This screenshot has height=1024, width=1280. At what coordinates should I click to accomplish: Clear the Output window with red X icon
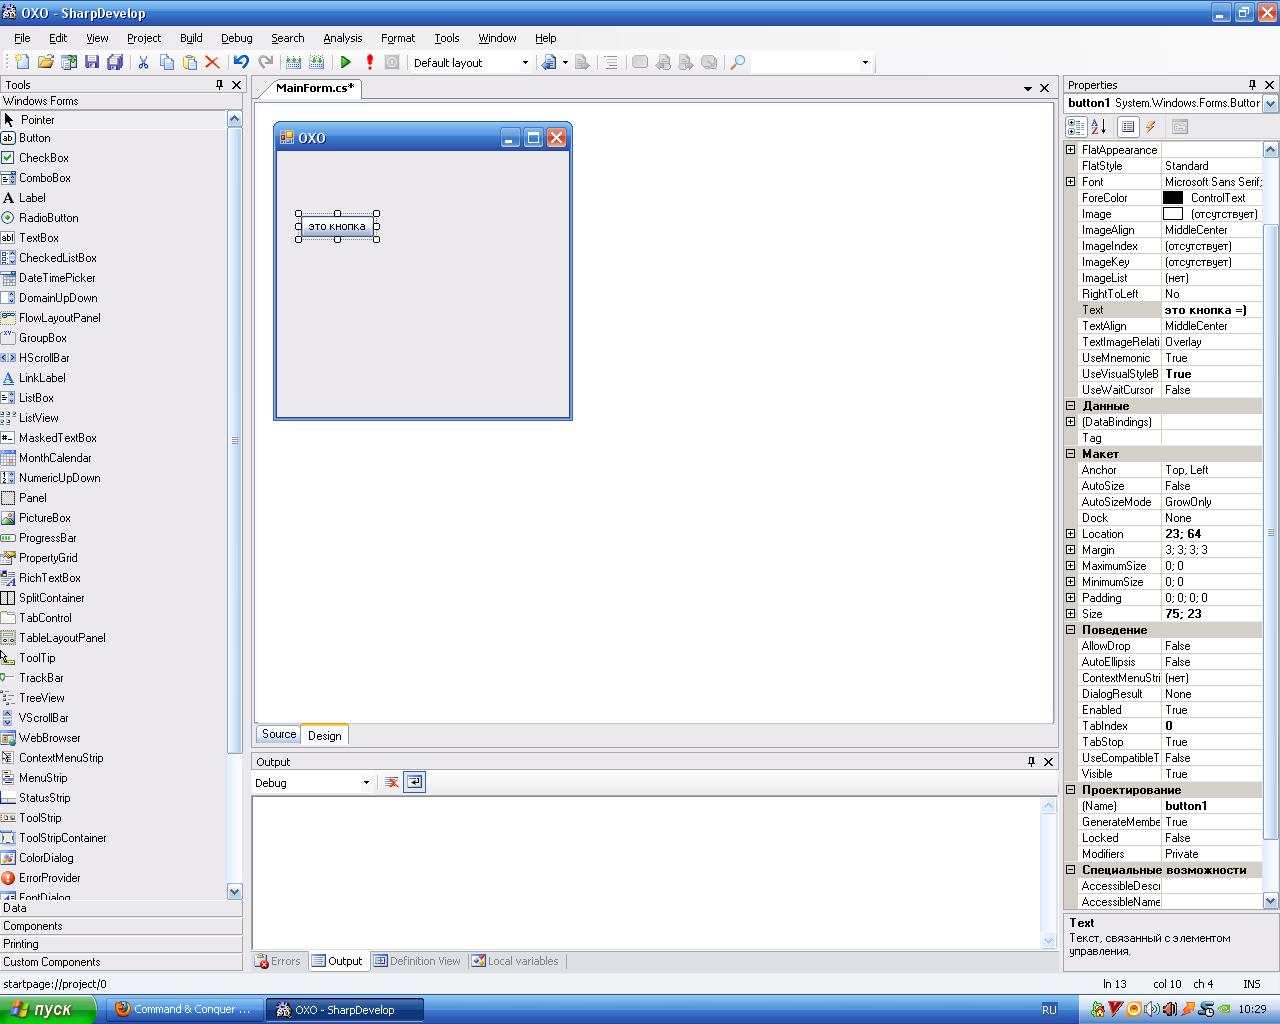tap(392, 782)
